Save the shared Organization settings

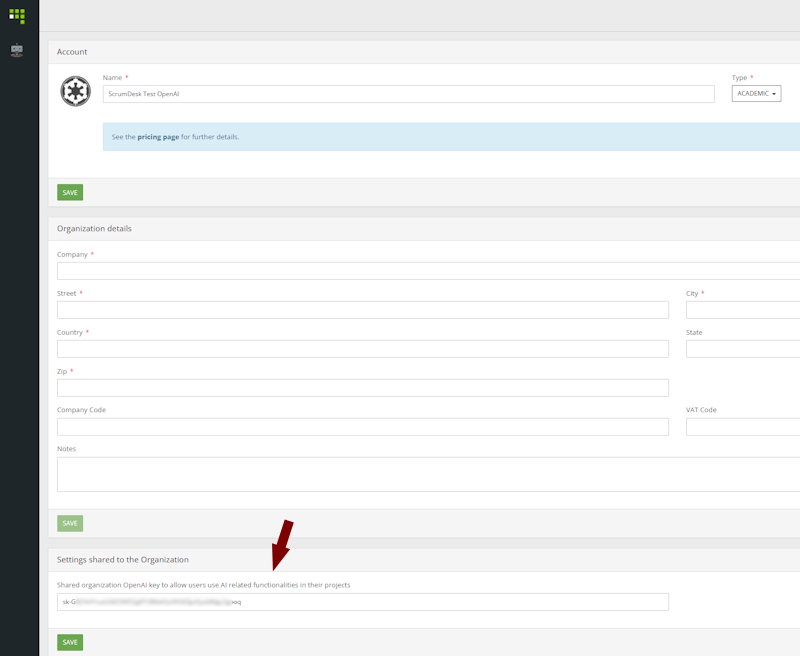(x=70, y=642)
